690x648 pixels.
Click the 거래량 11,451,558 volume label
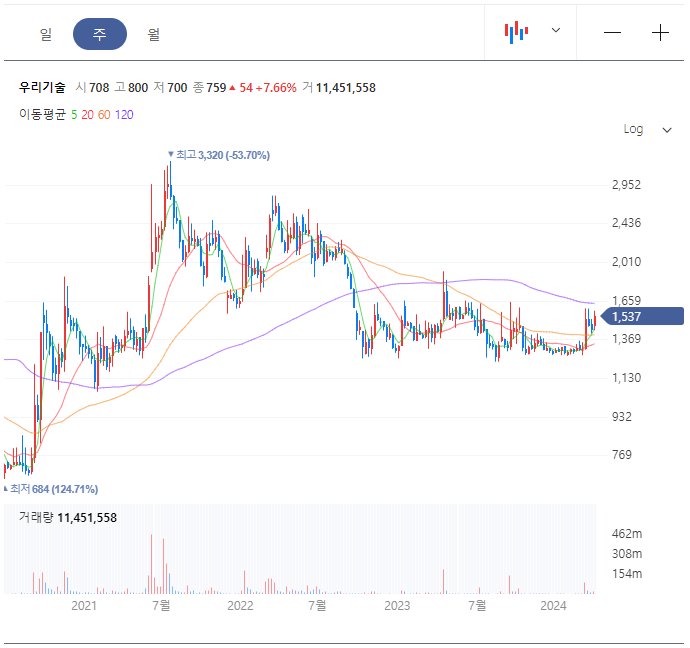(x=68, y=517)
